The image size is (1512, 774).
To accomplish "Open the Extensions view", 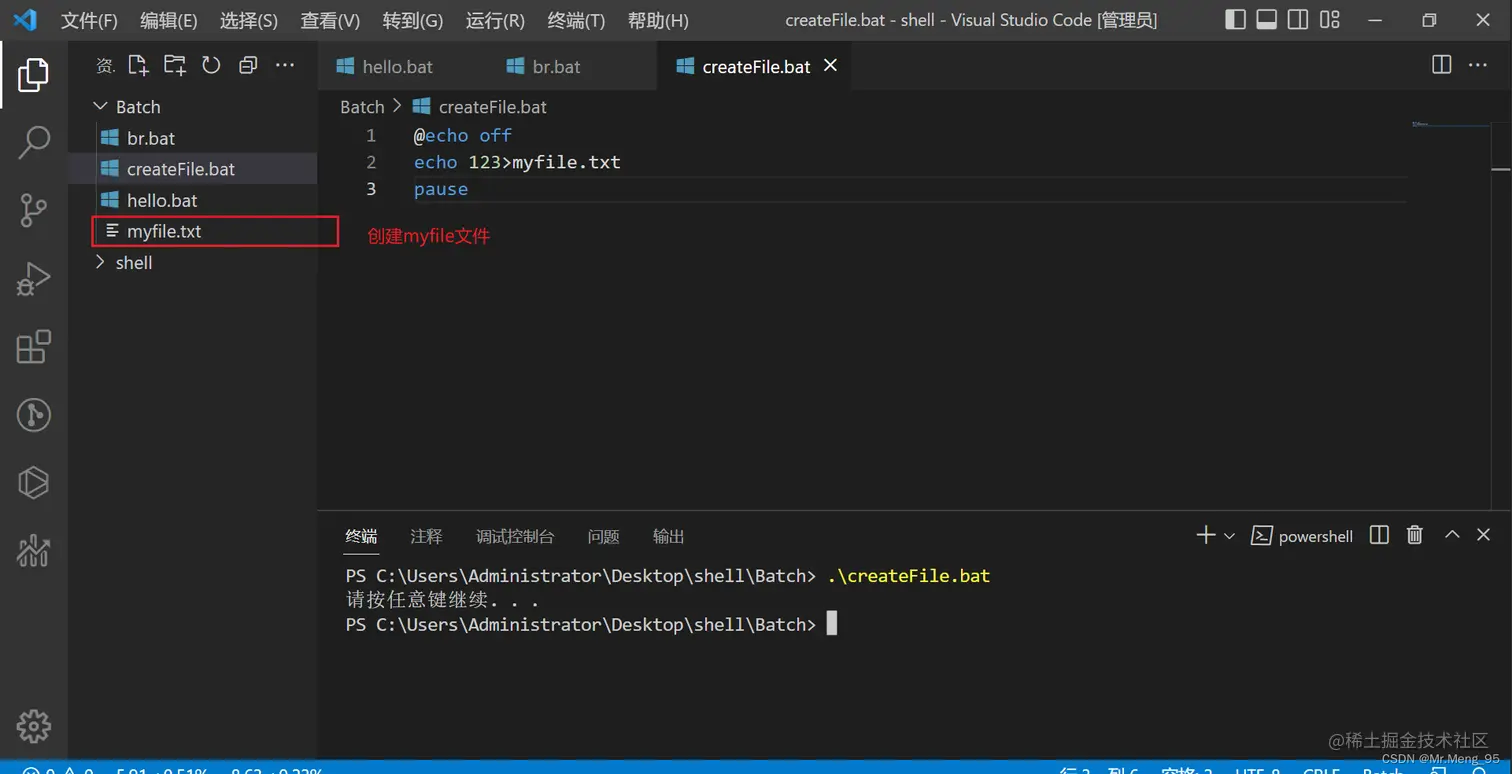I will (x=33, y=347).
